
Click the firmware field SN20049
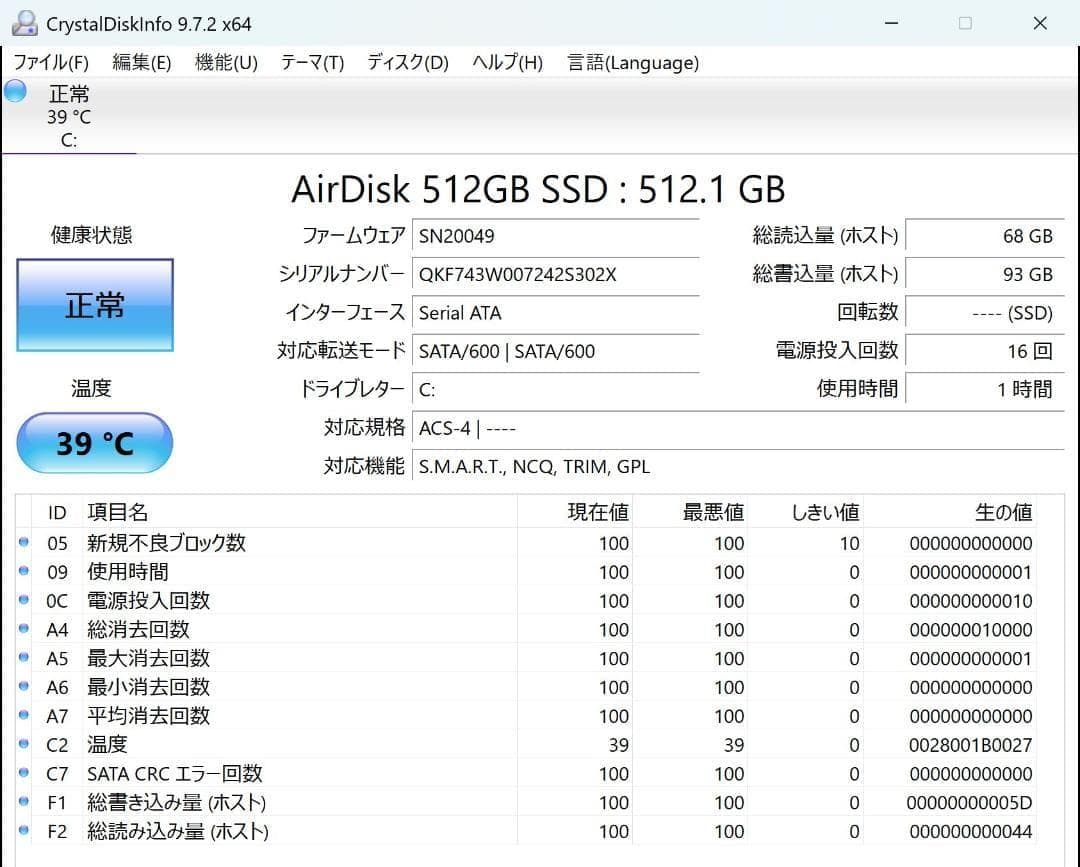556,236
